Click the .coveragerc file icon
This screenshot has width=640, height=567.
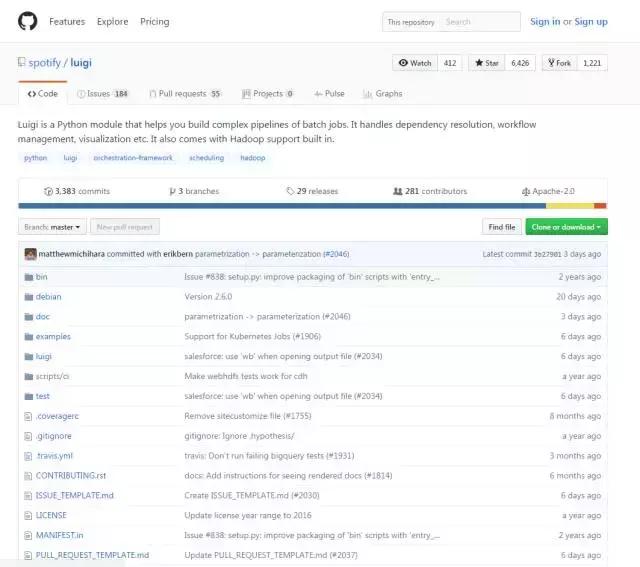[x=28, y=416]
